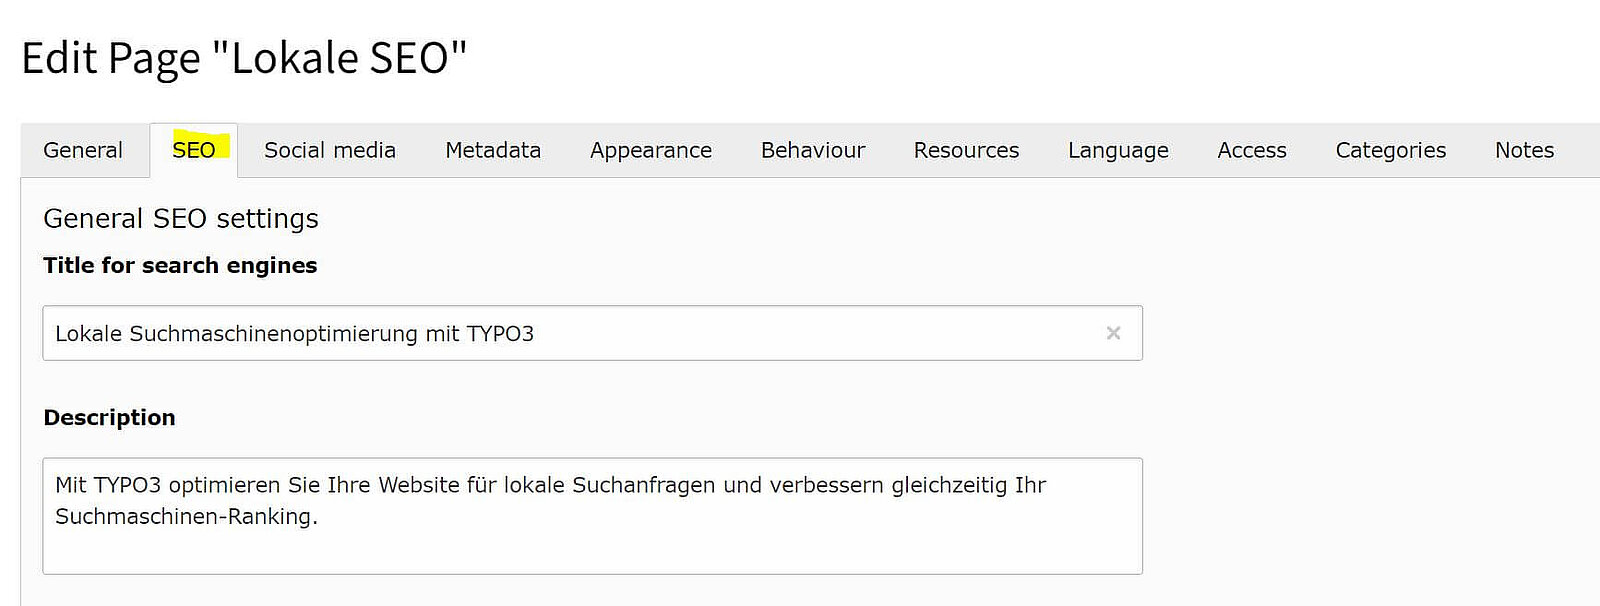The image size is (1600, 606).
Task: Focus the Title for search engines input
Action: click(700, 333)
